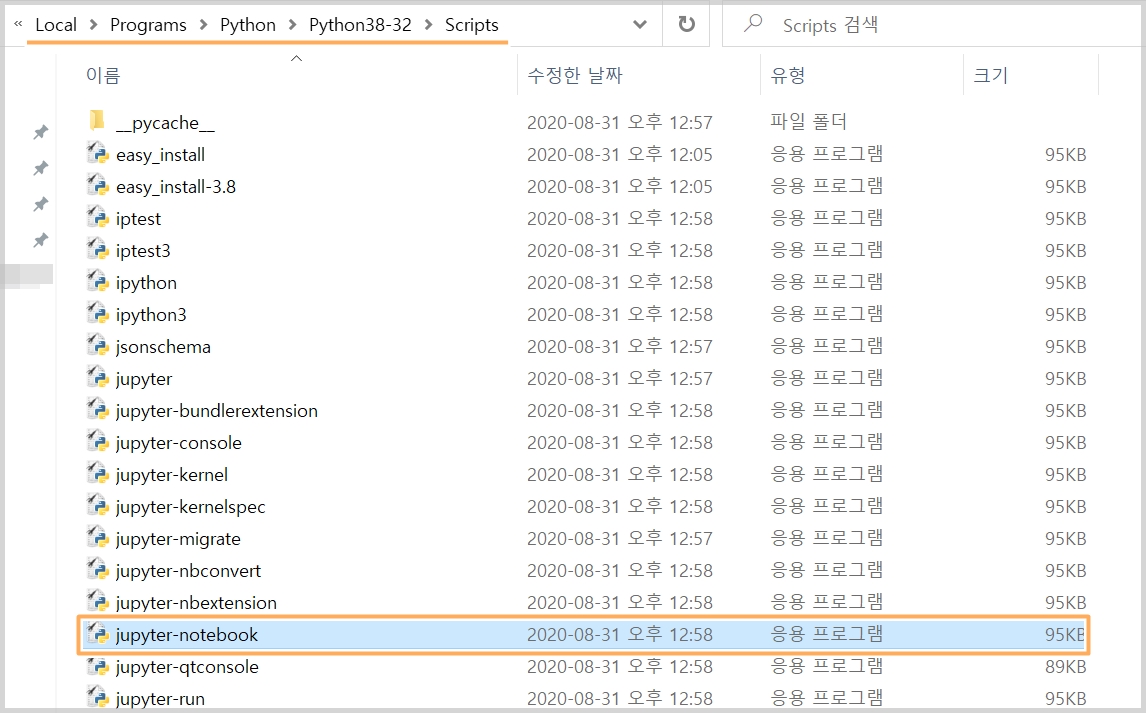
Task: Select the jupyter-kernelspec file name
Action: click(190, 507)
